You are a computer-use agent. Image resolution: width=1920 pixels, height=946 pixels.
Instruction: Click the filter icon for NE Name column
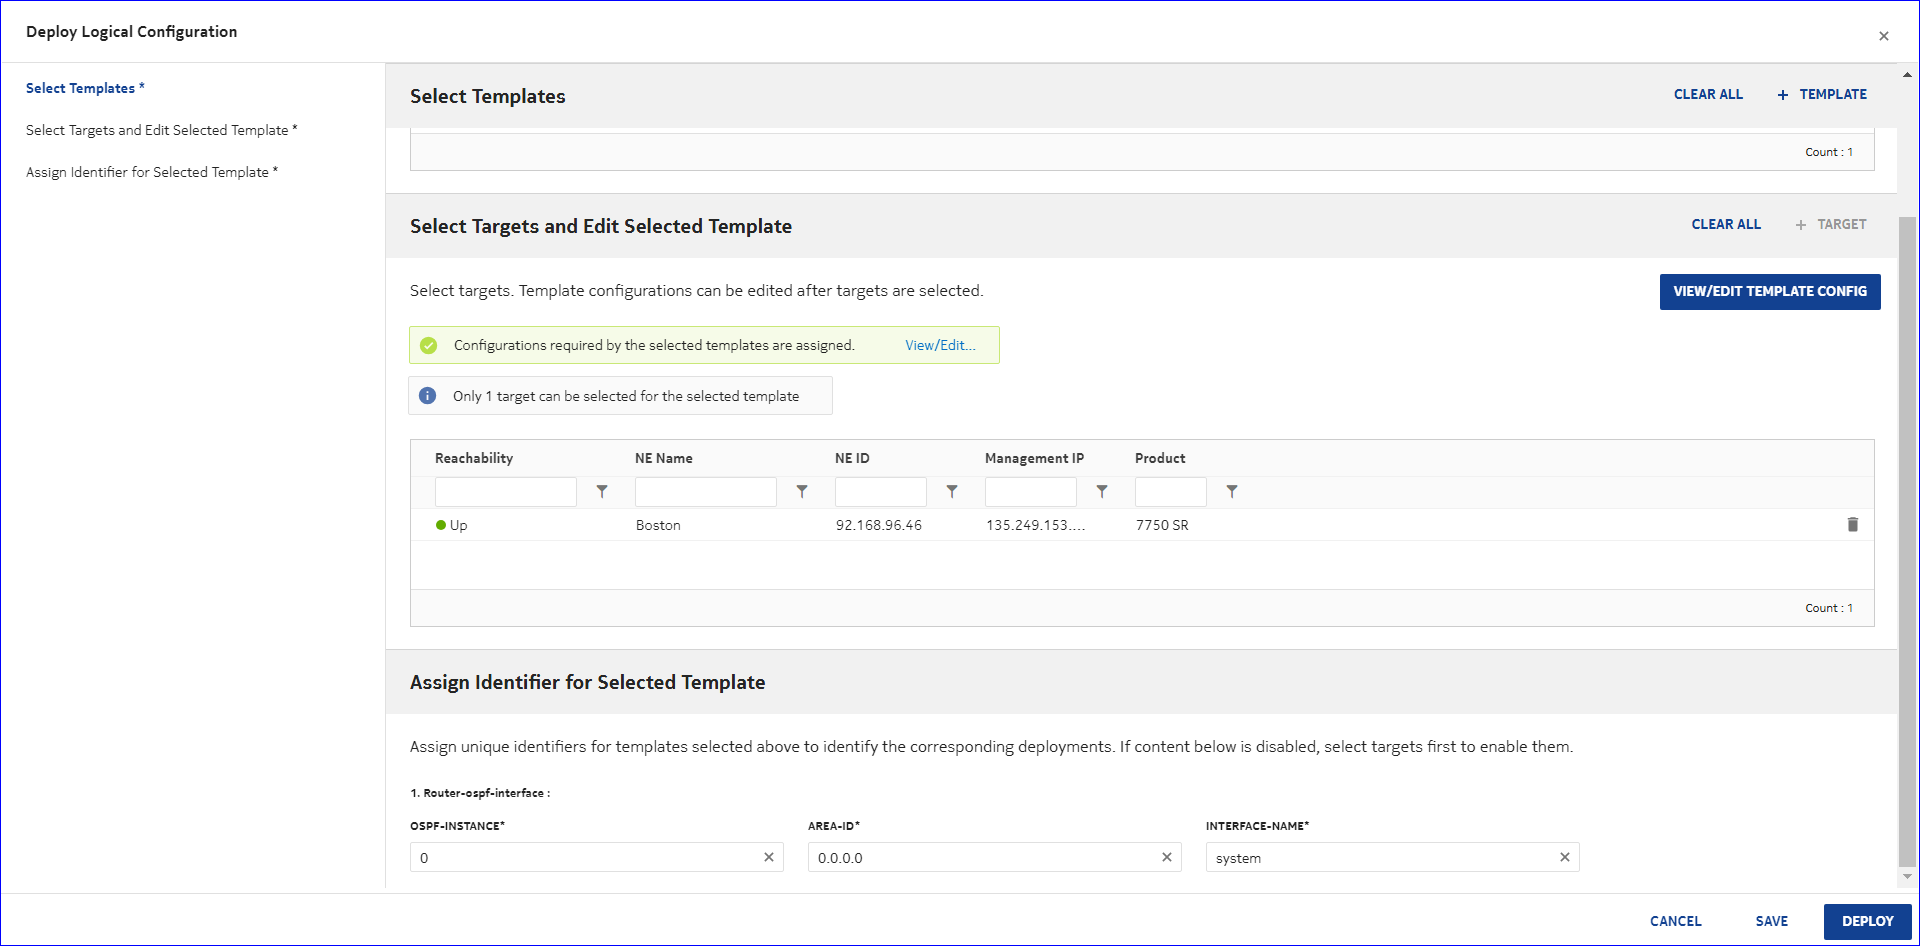tap(802, 492)
